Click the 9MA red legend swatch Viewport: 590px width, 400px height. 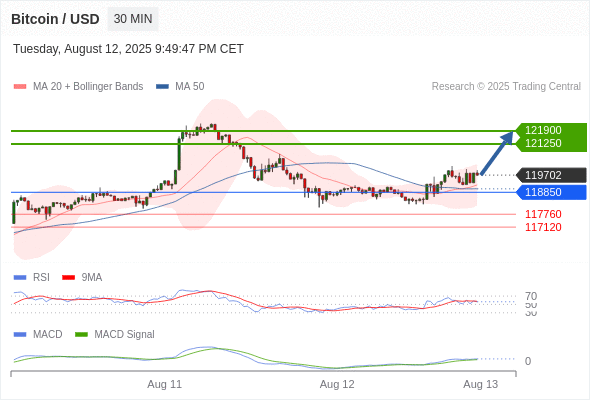68,278
